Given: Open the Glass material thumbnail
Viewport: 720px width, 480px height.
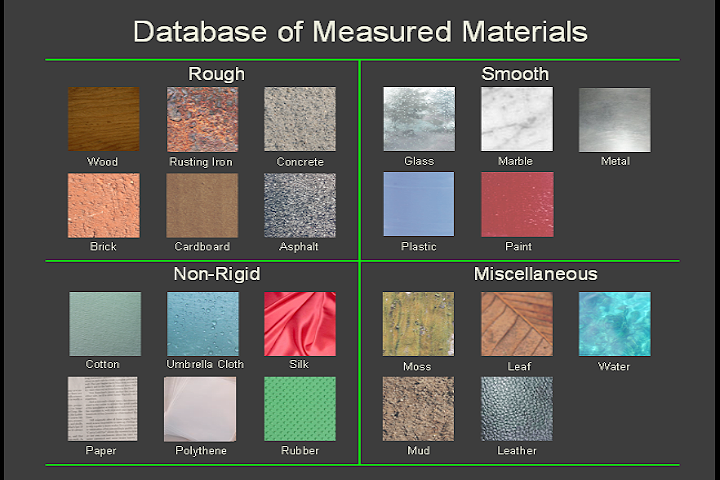Looking at the screenshot, I should pos(418,119).
